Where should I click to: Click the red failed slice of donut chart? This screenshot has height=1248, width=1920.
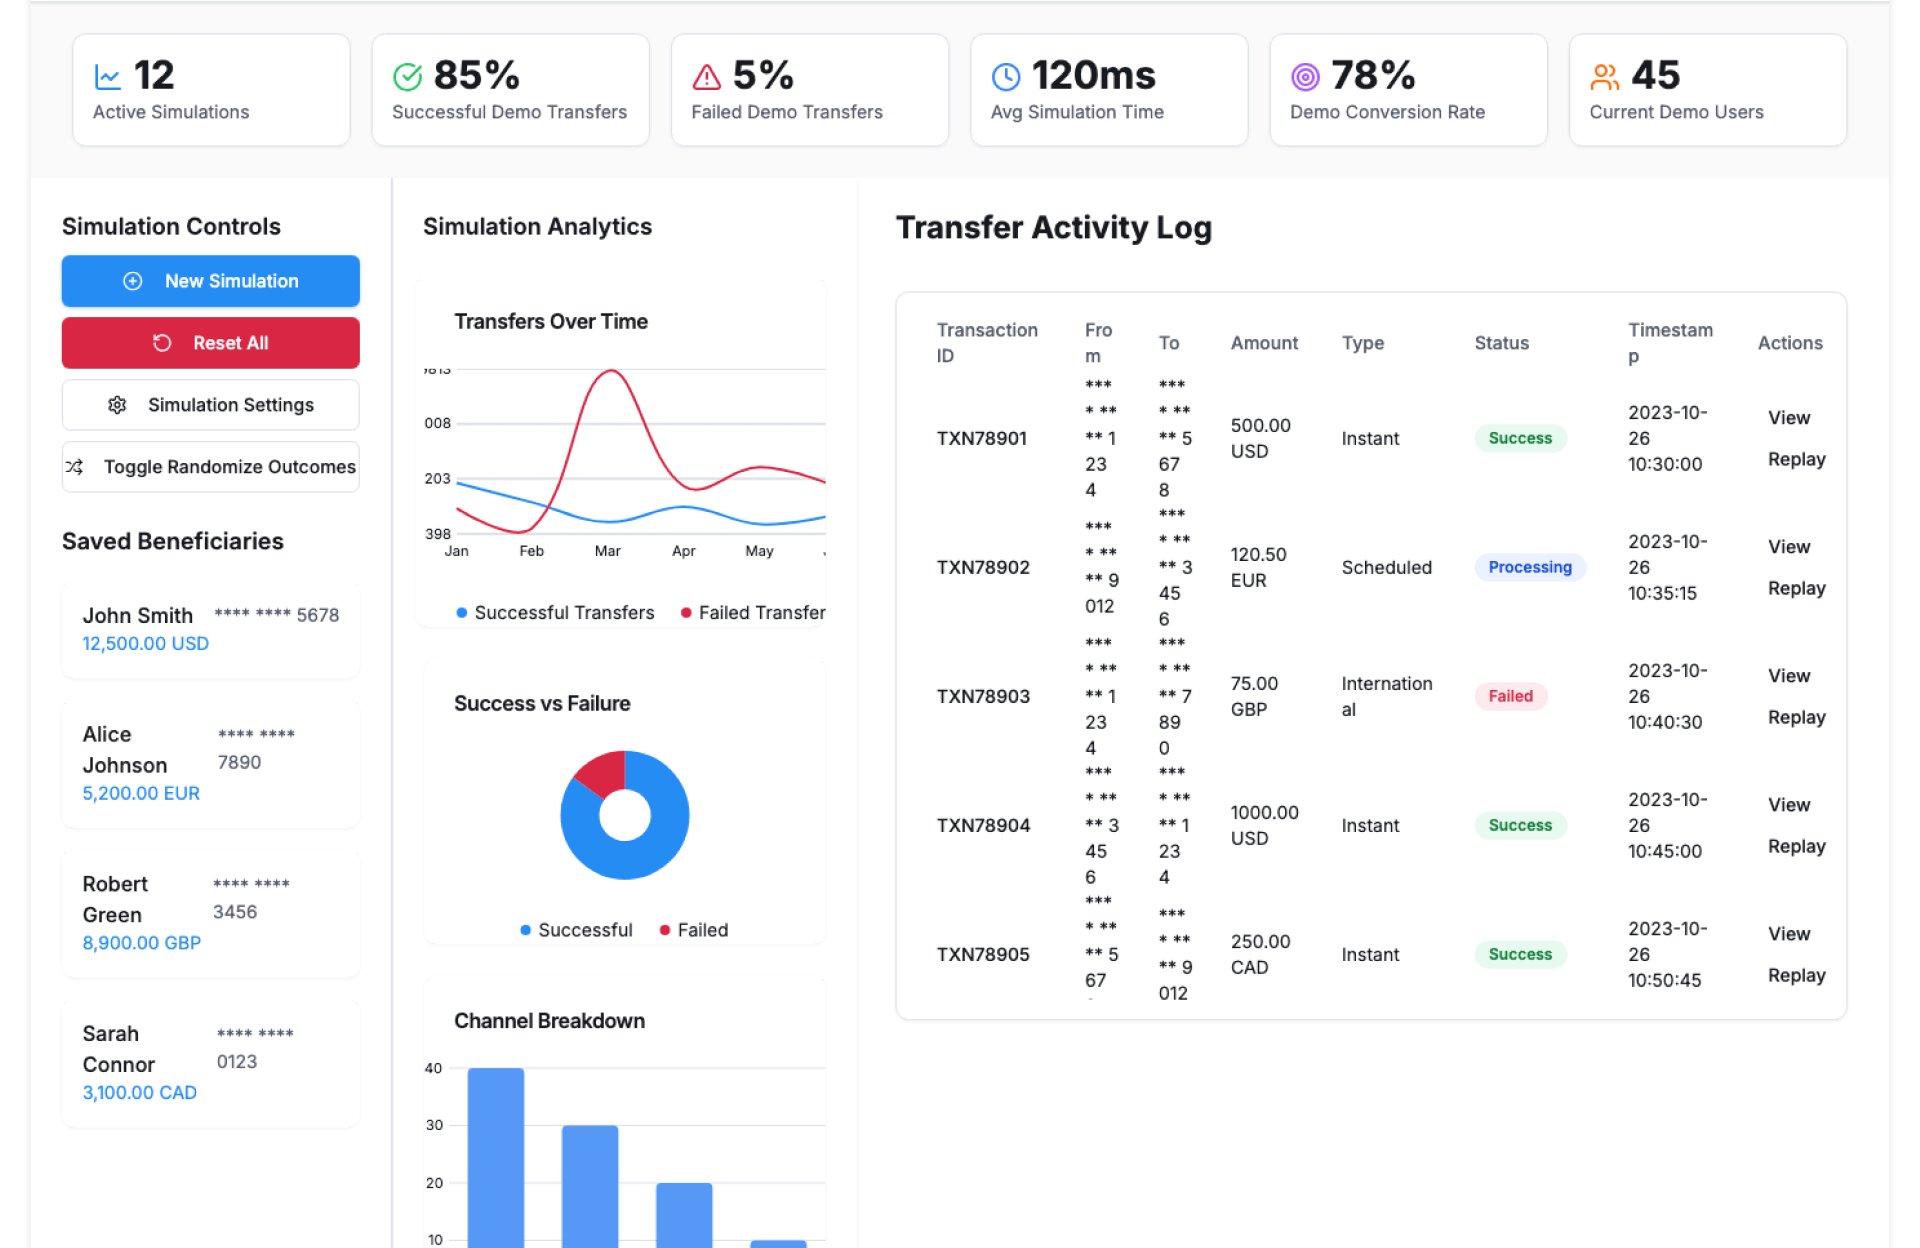(603, 773)
